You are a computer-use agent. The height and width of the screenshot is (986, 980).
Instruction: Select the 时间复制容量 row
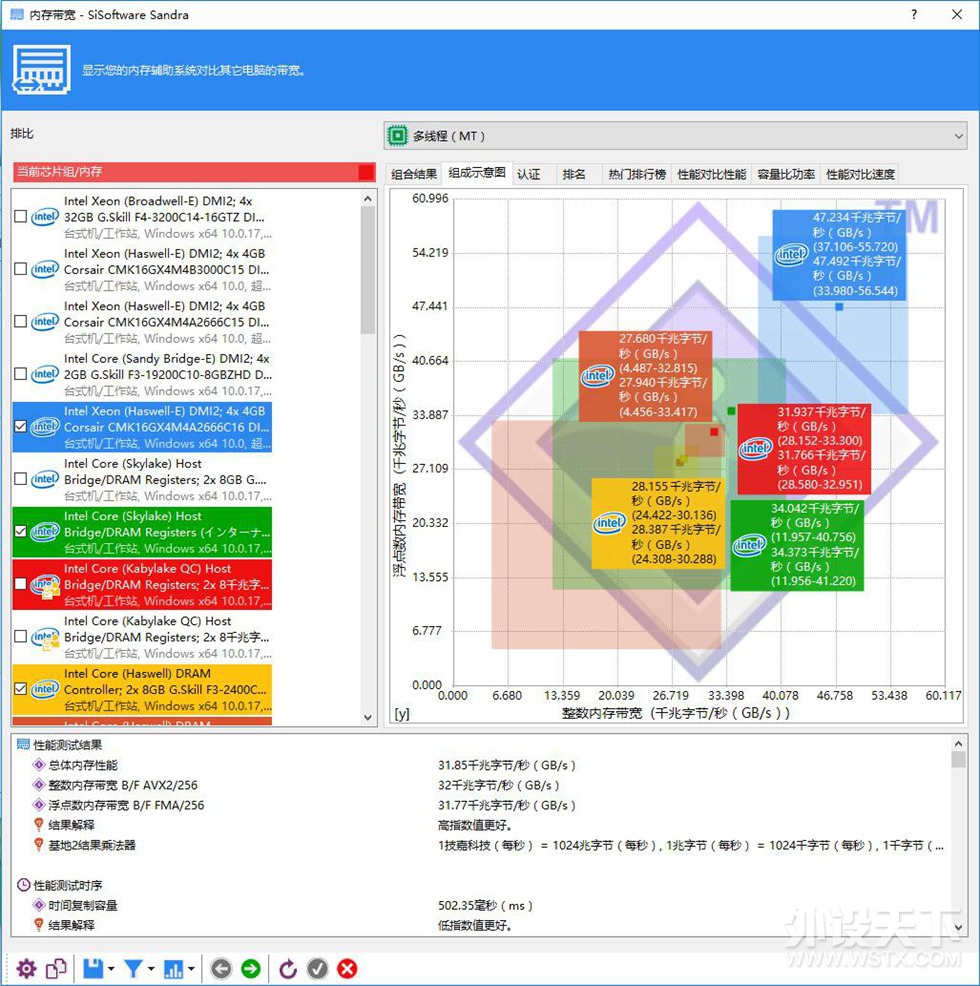[x=83, y=906]
